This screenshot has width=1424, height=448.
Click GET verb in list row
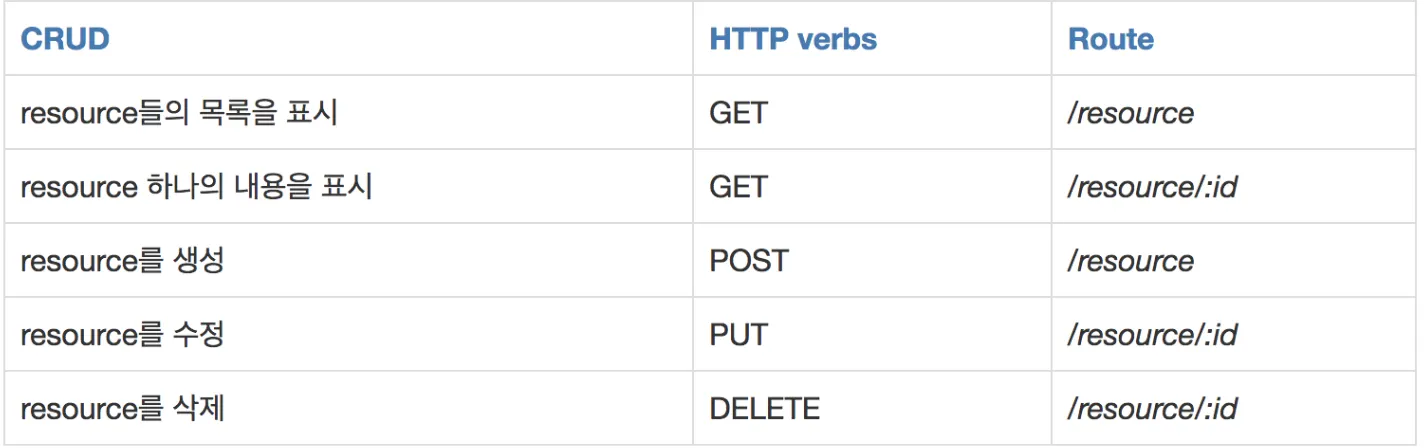tap(738, 113)
